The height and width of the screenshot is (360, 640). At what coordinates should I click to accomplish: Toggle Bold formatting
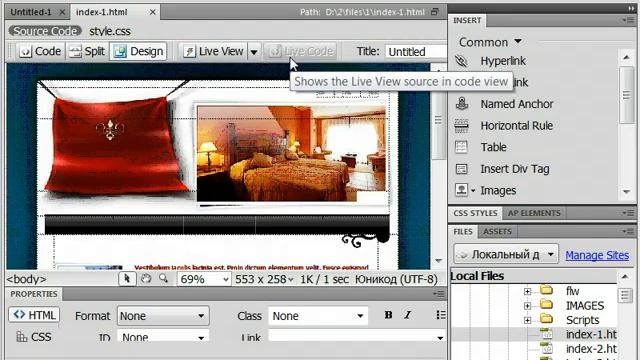pos(388,315)
